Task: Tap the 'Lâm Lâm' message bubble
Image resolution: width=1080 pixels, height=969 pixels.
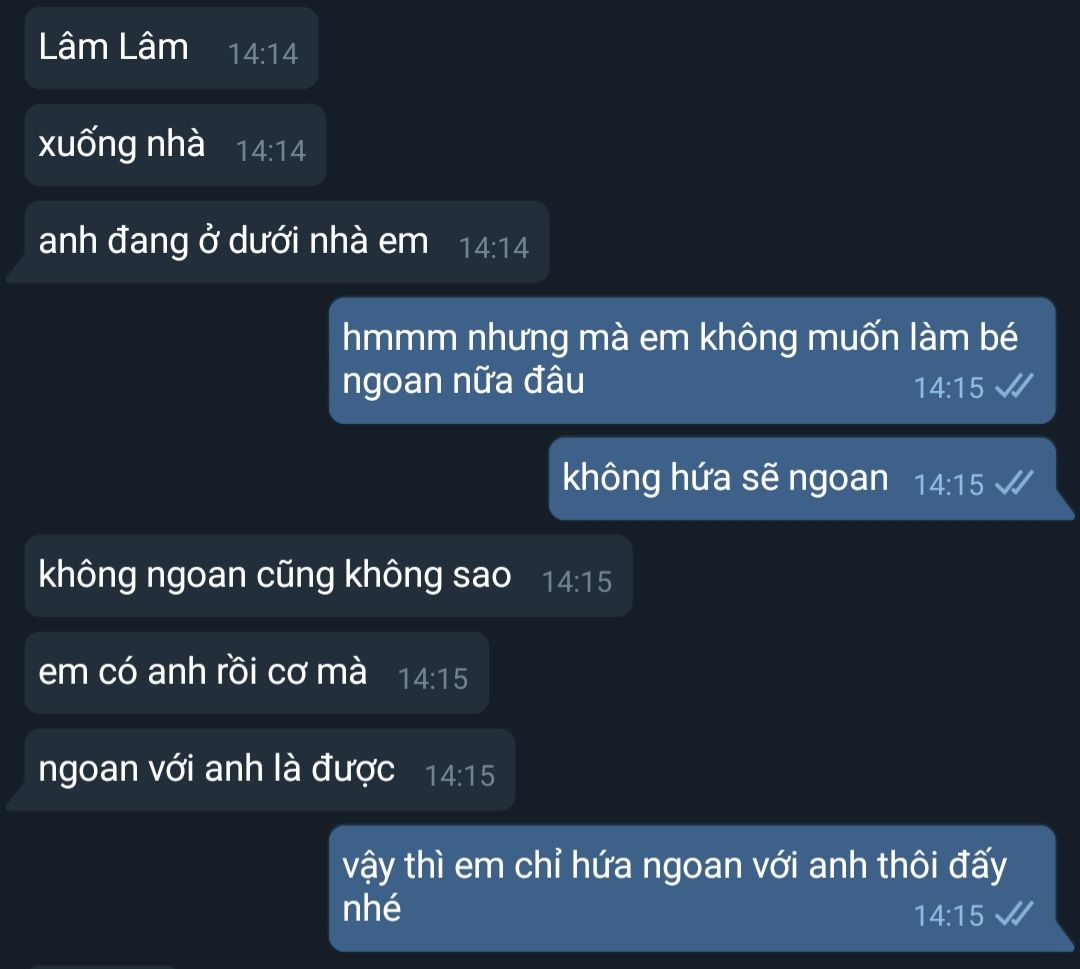Action: point(171,48)
